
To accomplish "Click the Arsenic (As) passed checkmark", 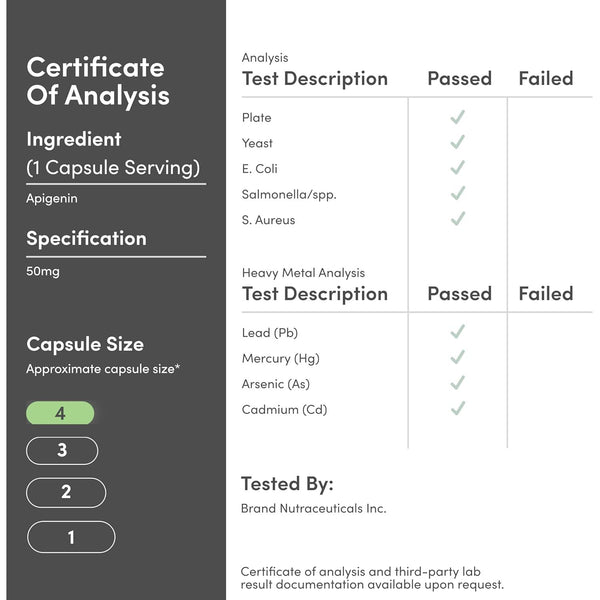I will (x=457, y=383).
